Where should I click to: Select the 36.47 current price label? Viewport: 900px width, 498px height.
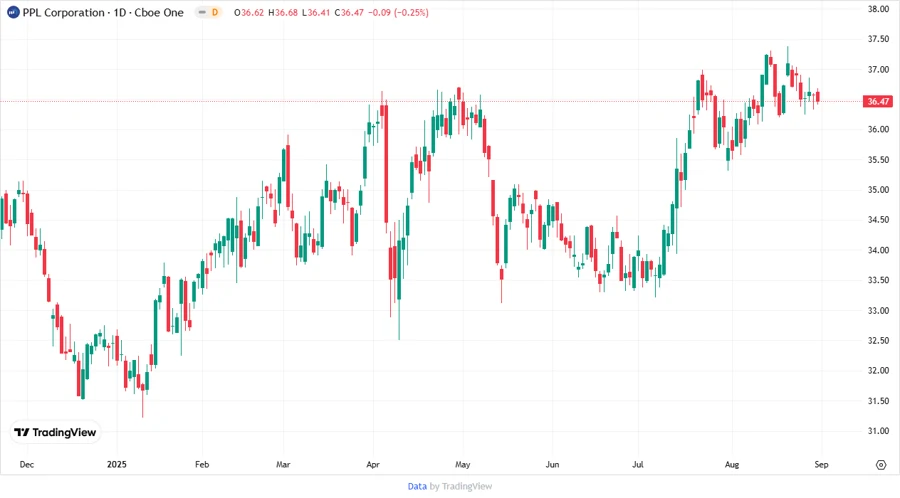878,102
